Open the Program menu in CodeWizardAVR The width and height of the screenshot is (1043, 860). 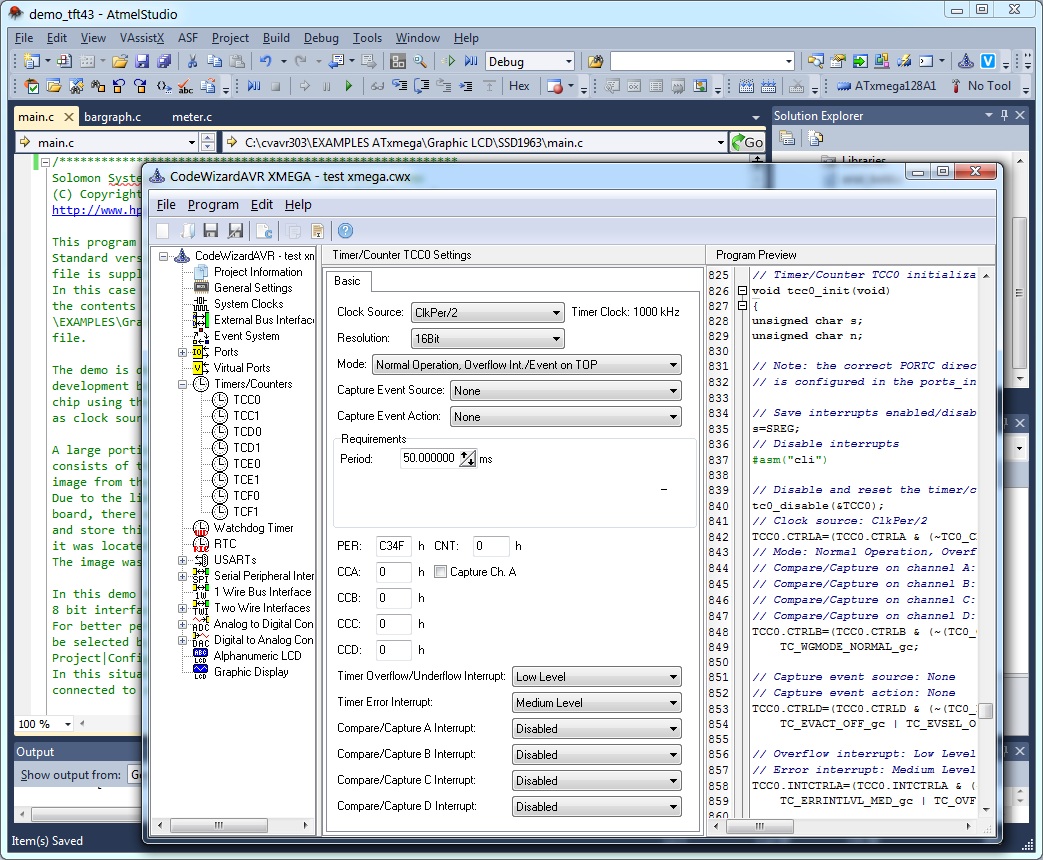213,204
